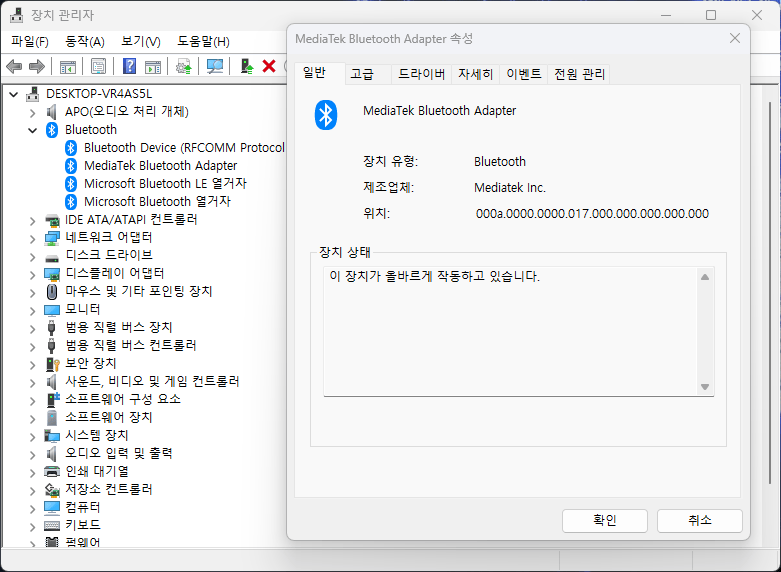
Task: Click the show/hide console tree toolbar icon
Action: [68, 66]
